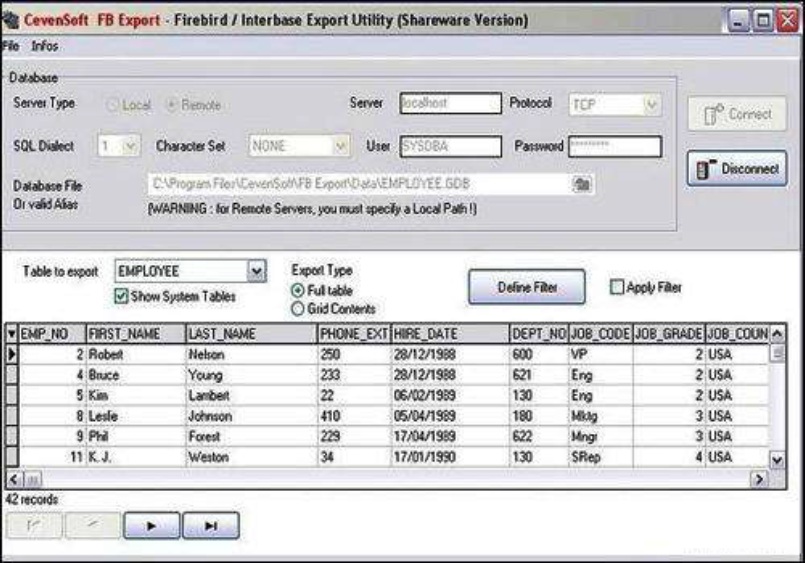Click the Server input field
Viewport: 805px width, 563px height.
point(450,103)
